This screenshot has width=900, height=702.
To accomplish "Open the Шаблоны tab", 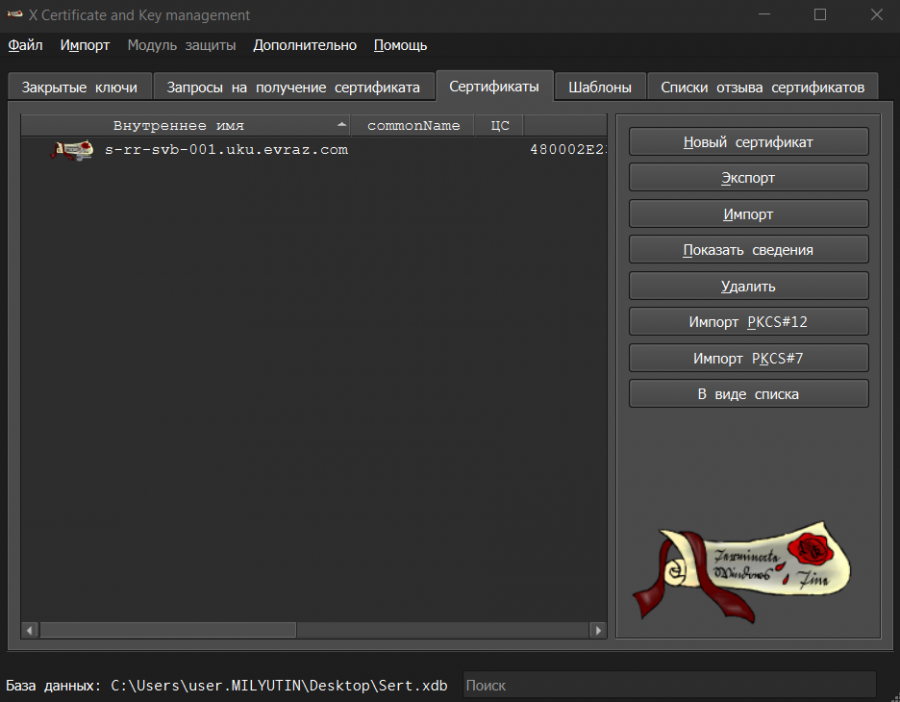I will click(600, 87).
